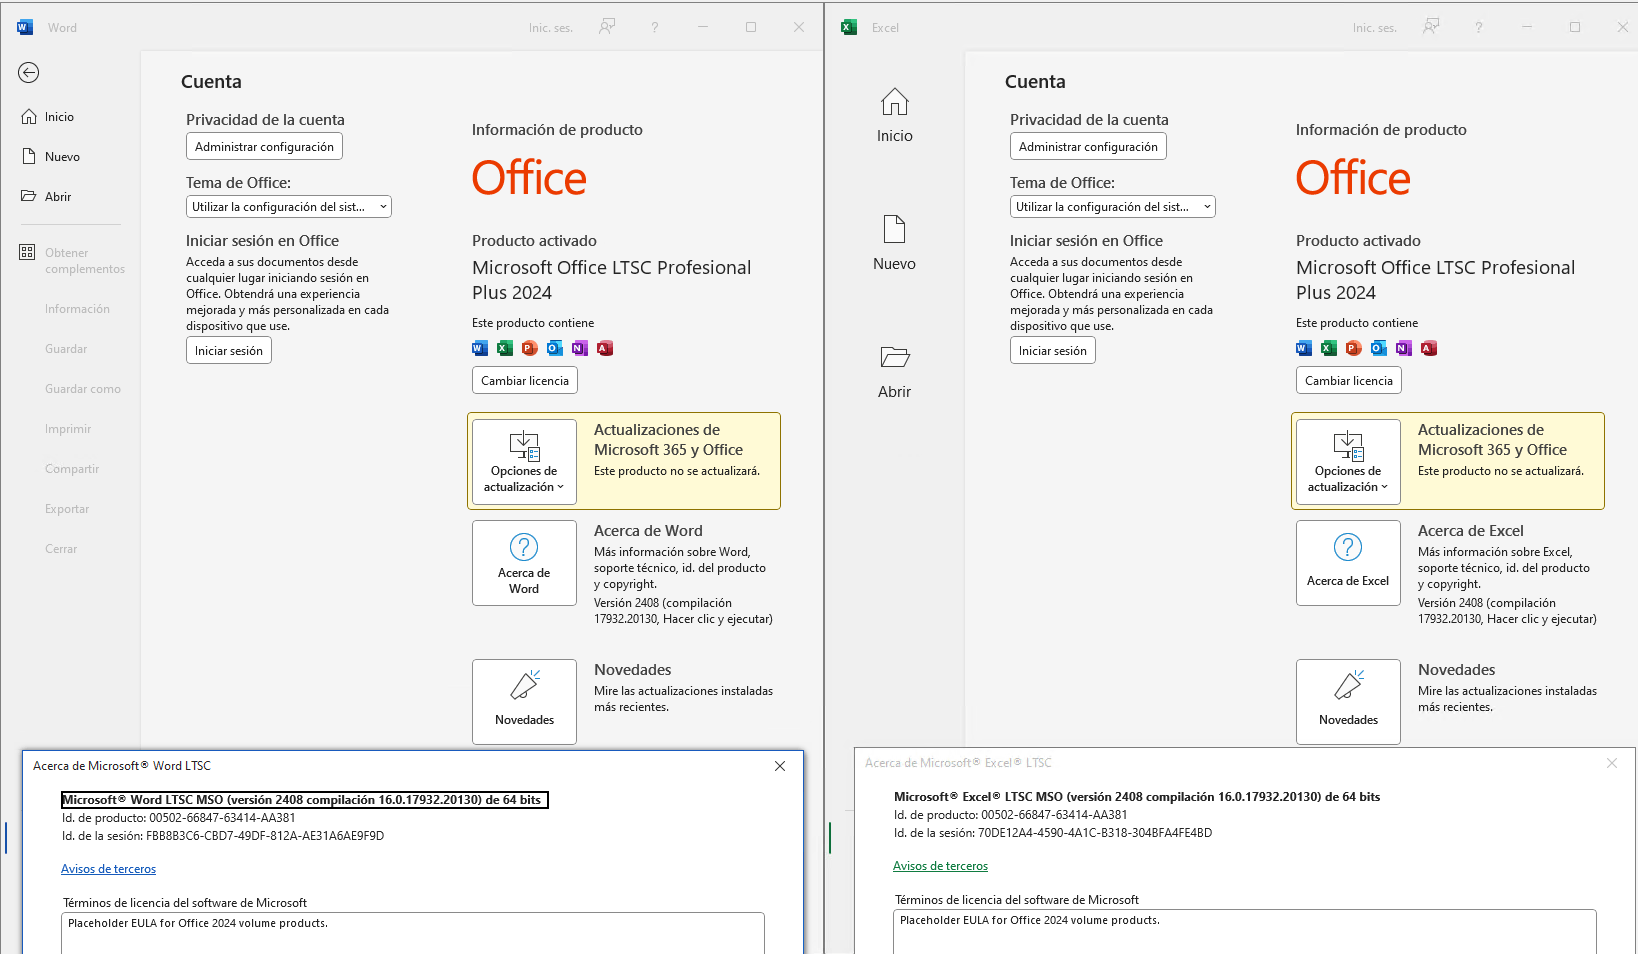This screenshot has width=1638, height=954.
Task: Click help question mark in Excel title bar
Action: coord(1479,27)
